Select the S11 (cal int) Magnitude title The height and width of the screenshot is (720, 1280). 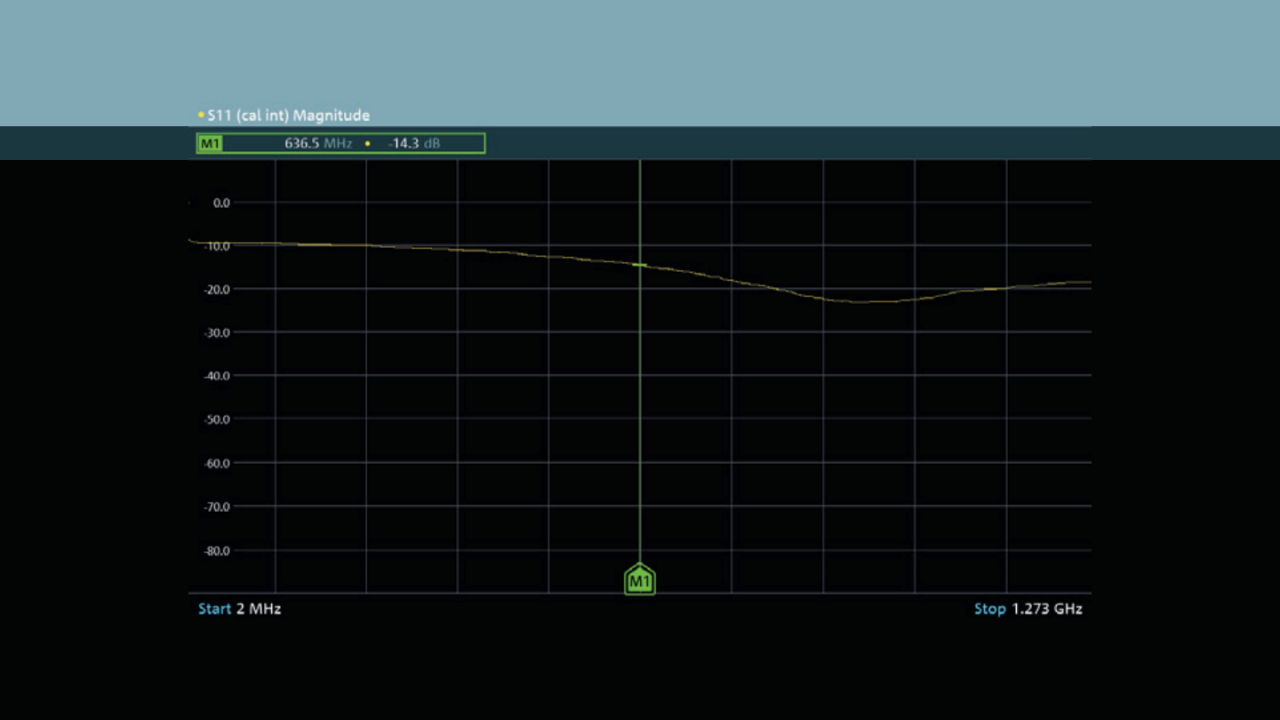288,116
